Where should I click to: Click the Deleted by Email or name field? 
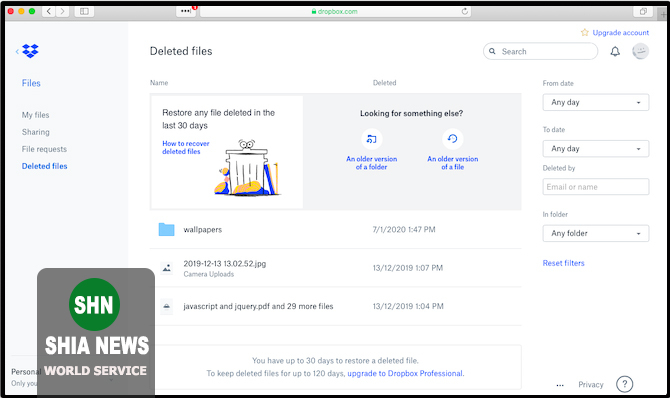tap(596, 187)
